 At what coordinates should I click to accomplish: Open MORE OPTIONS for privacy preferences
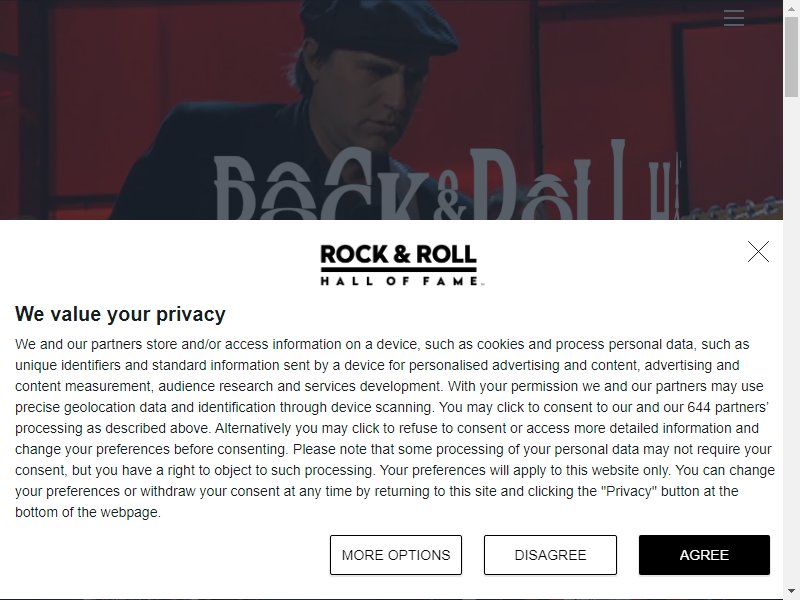[x=396, y=555]
